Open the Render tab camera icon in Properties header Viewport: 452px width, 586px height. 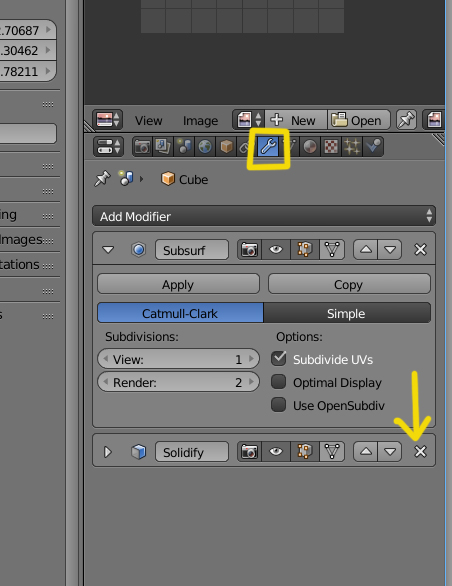click(x=142, y=146)
